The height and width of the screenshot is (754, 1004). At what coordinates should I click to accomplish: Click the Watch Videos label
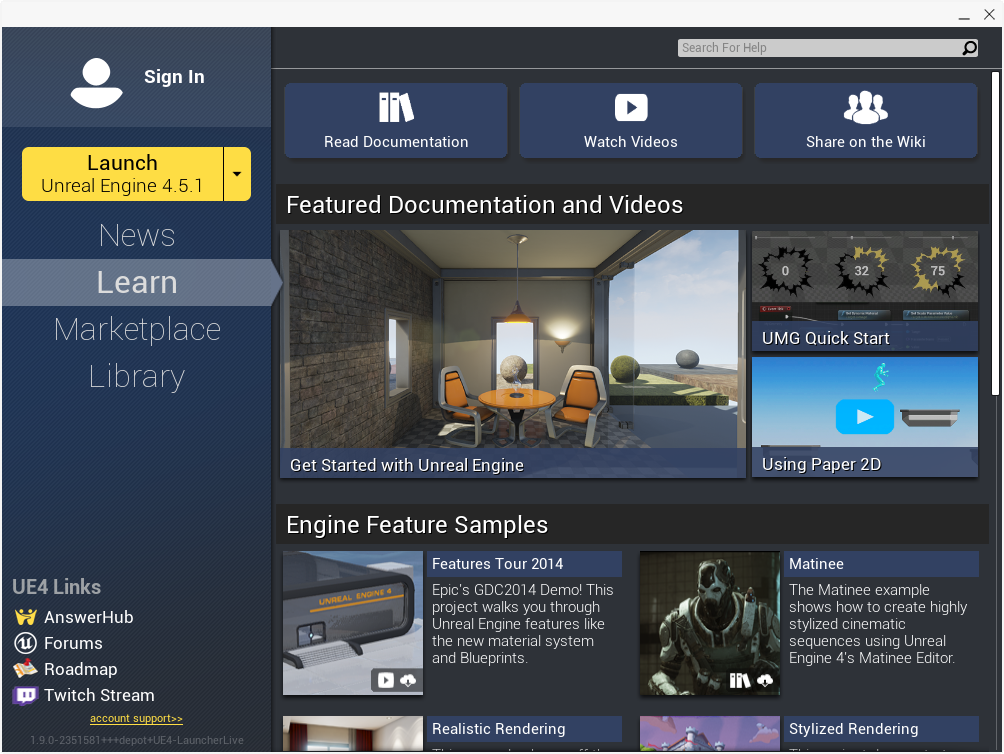click(631, 142)
